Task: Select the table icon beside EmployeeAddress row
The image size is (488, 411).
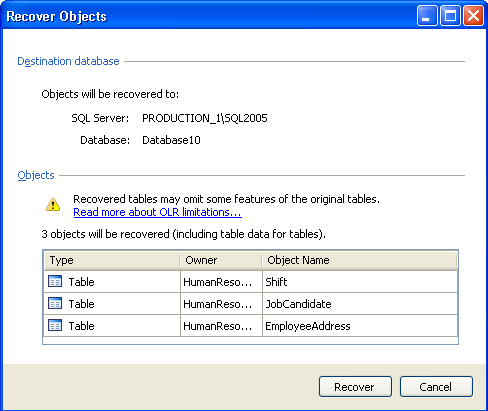Action: click(55, 325)
